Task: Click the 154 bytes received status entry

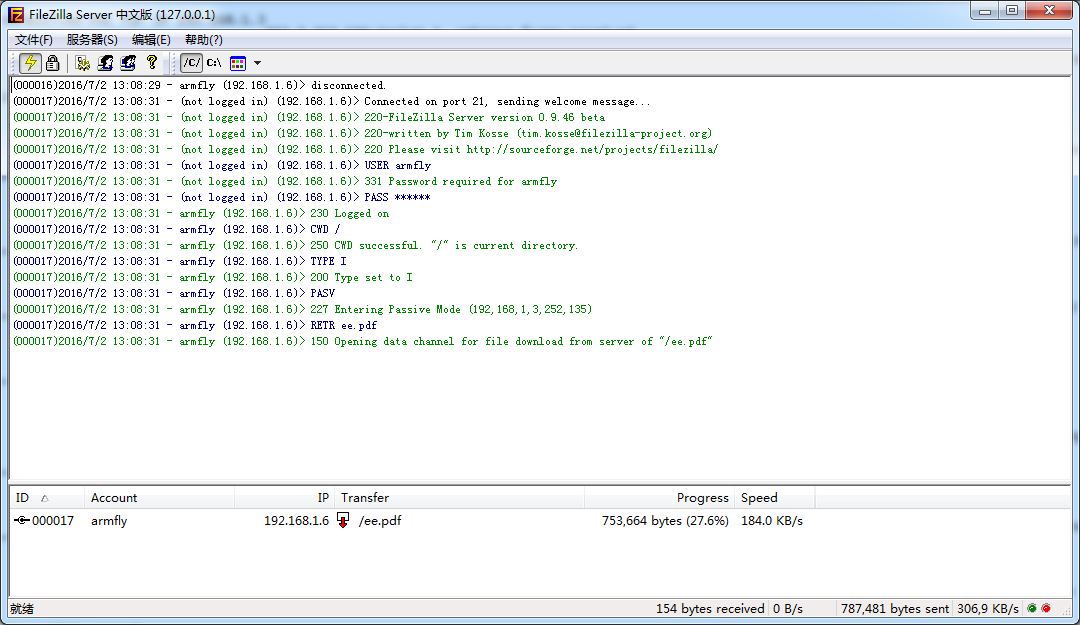Action: pos(710,608)
